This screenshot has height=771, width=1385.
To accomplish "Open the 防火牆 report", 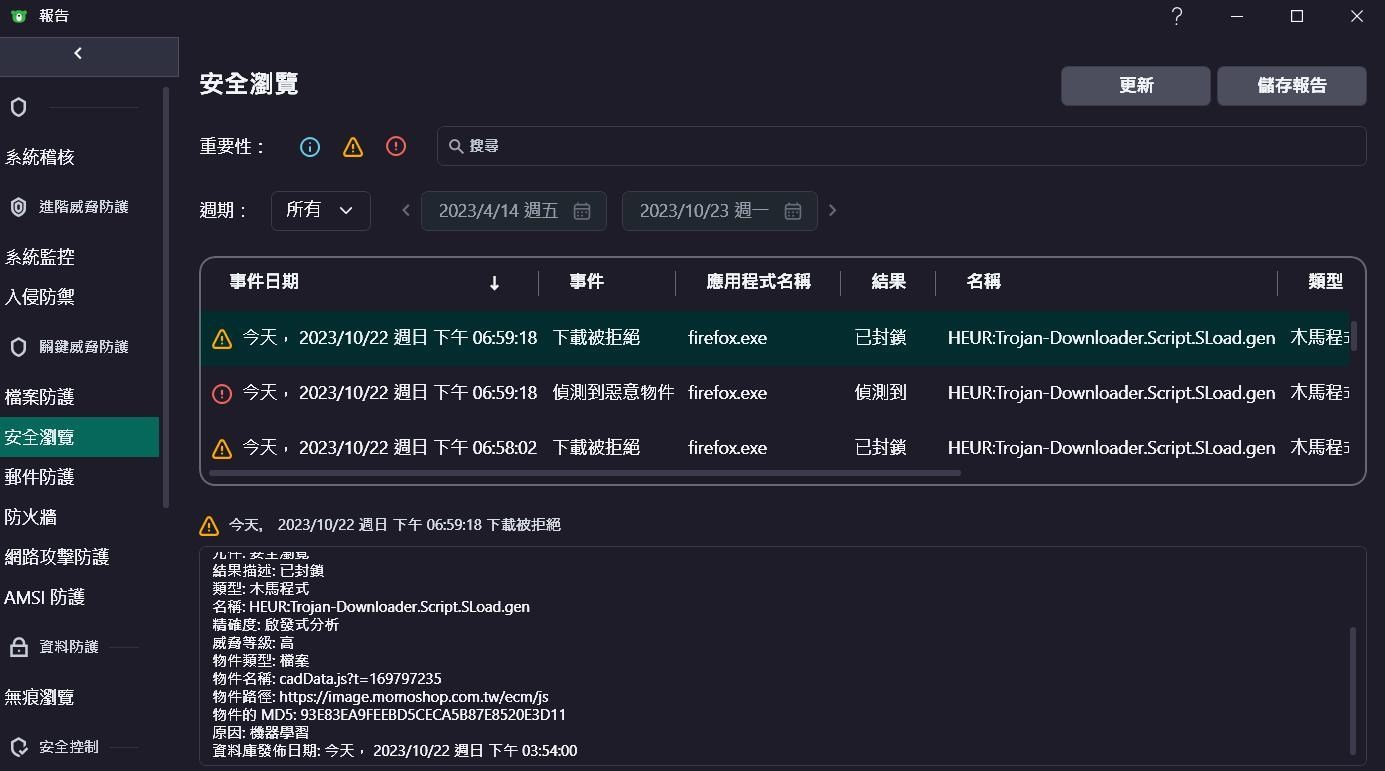I will (80, 517).
